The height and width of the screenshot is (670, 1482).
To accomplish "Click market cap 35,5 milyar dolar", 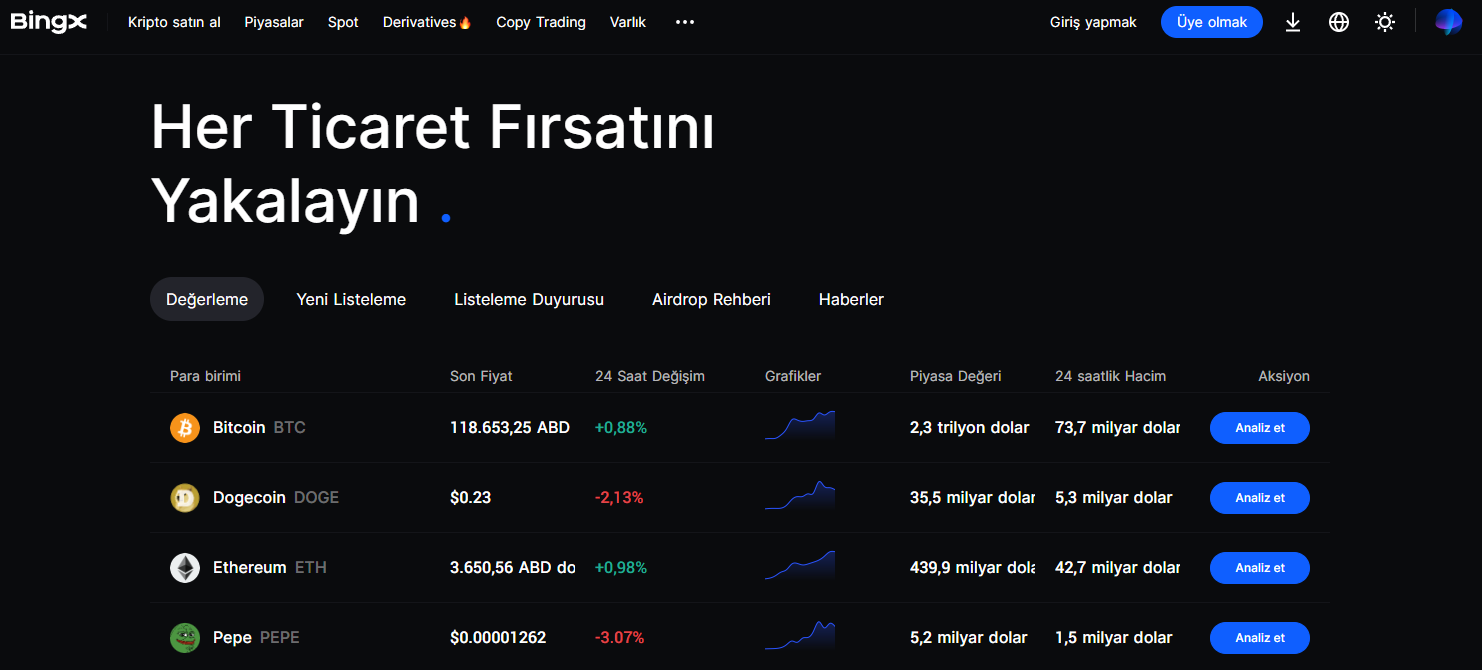I will [973, 498].
